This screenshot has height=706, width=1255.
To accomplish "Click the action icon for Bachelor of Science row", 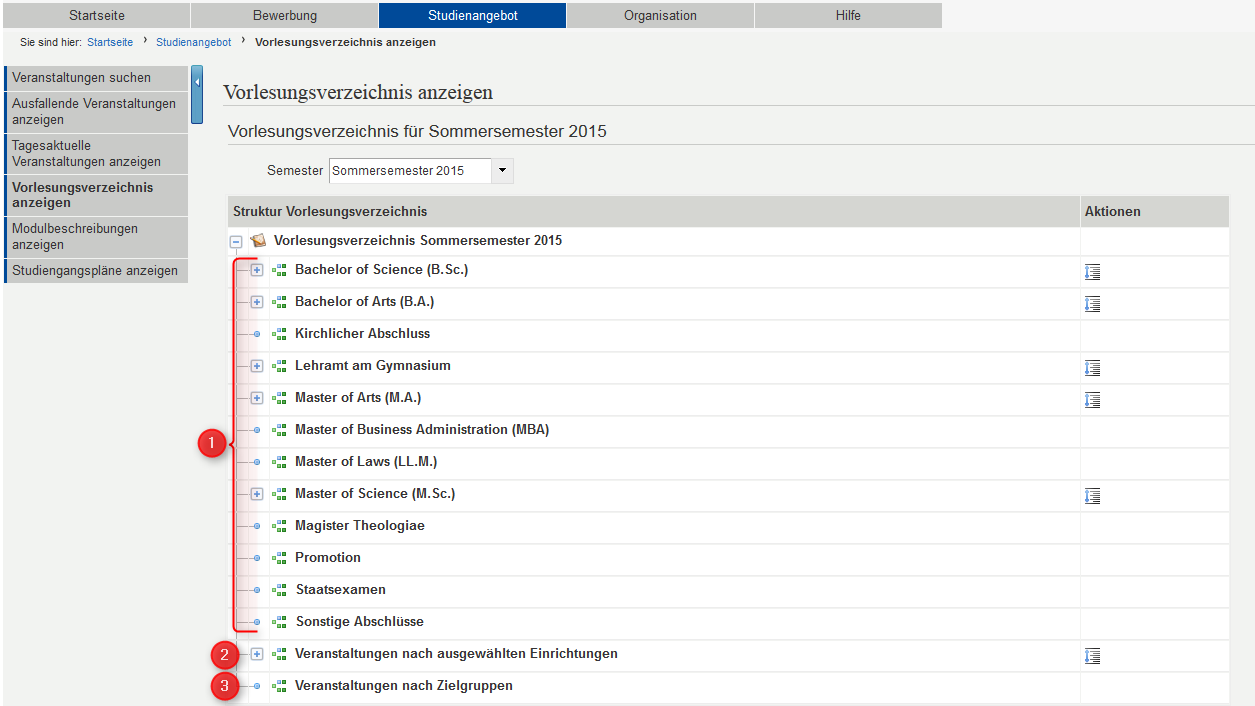I will click(x=1092, y=272).
